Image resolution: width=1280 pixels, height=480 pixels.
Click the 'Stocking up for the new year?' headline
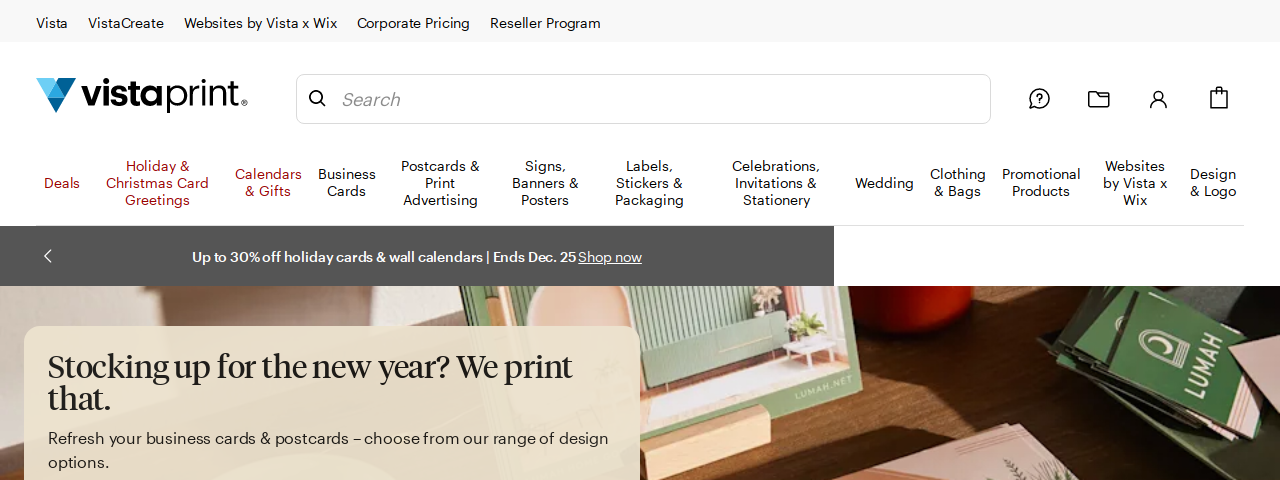310,383
